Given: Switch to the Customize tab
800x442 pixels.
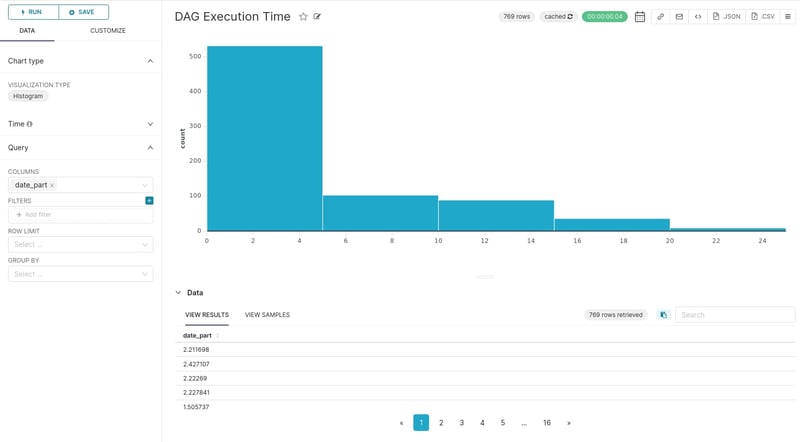Looking at the screenshot, I should (x=107, y=31).
